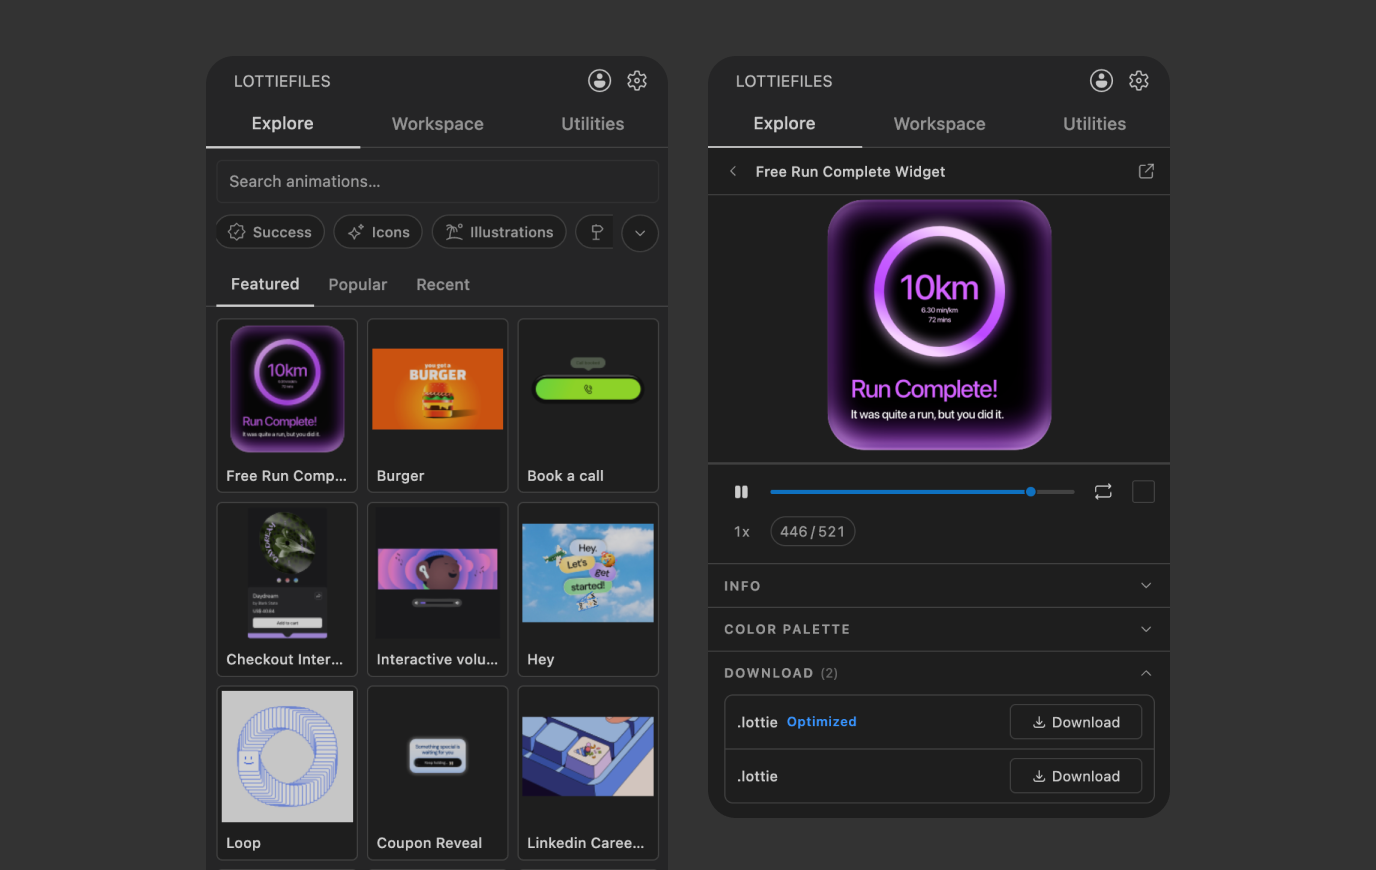Click the Optimized label link
The image size is (1376, 870).
[821, 722]
